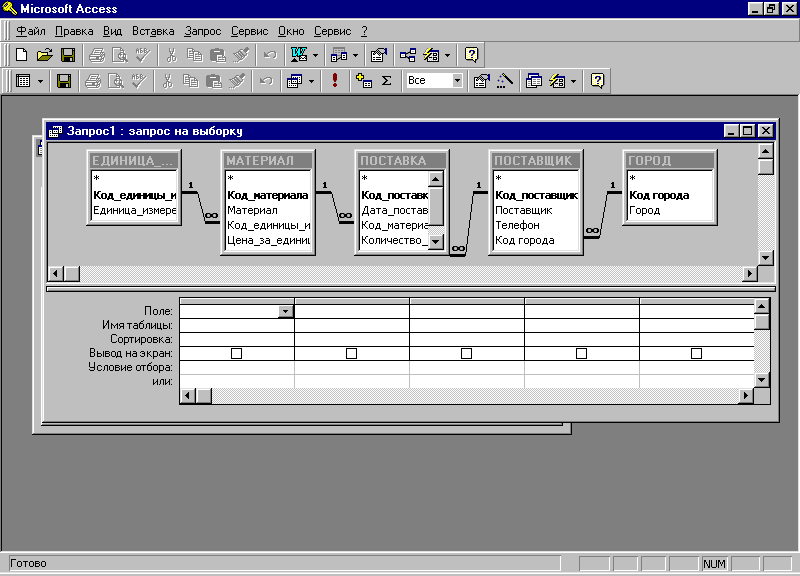This screenshot has width=800, height=576.
Task: Check Show box in third grid column
Action: click(x=466, y=353)
